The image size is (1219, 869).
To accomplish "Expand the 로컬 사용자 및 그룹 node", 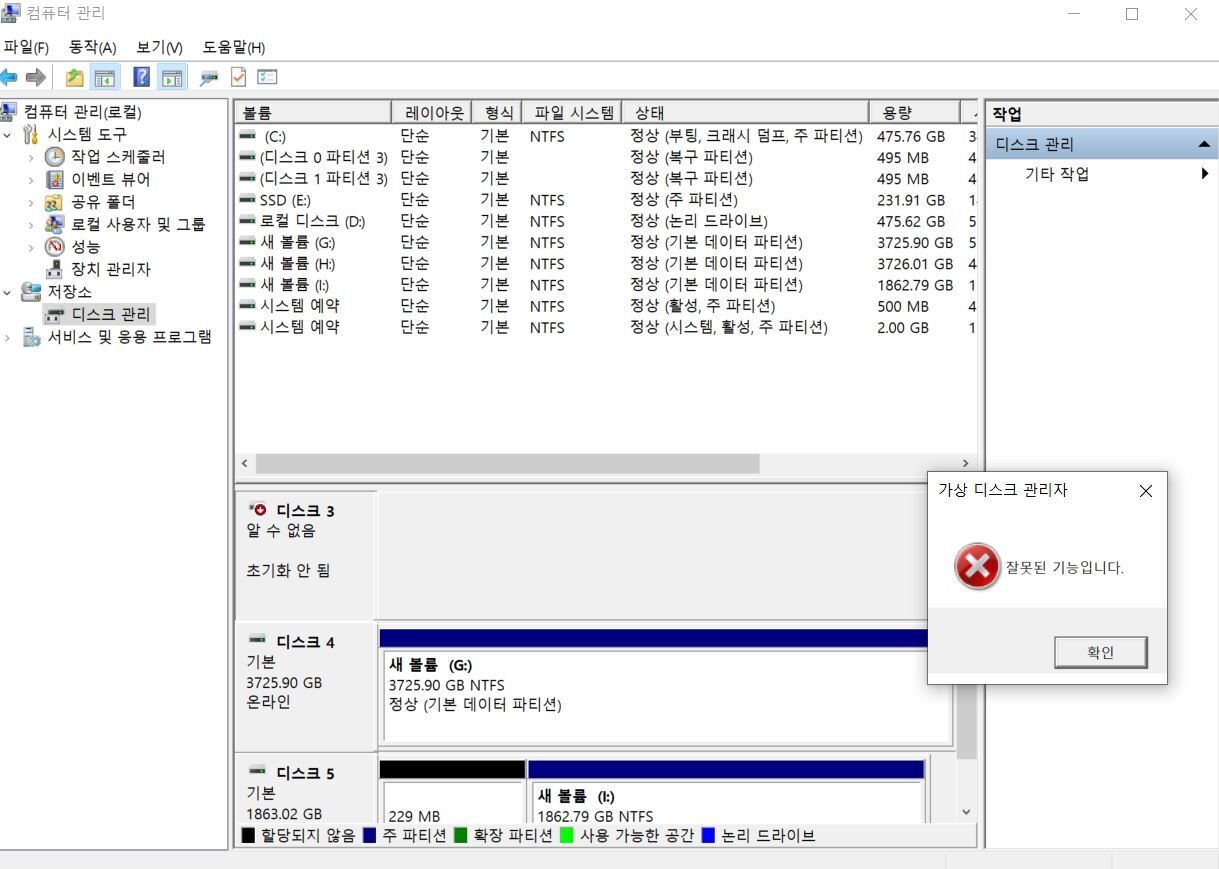I will 31,224.
